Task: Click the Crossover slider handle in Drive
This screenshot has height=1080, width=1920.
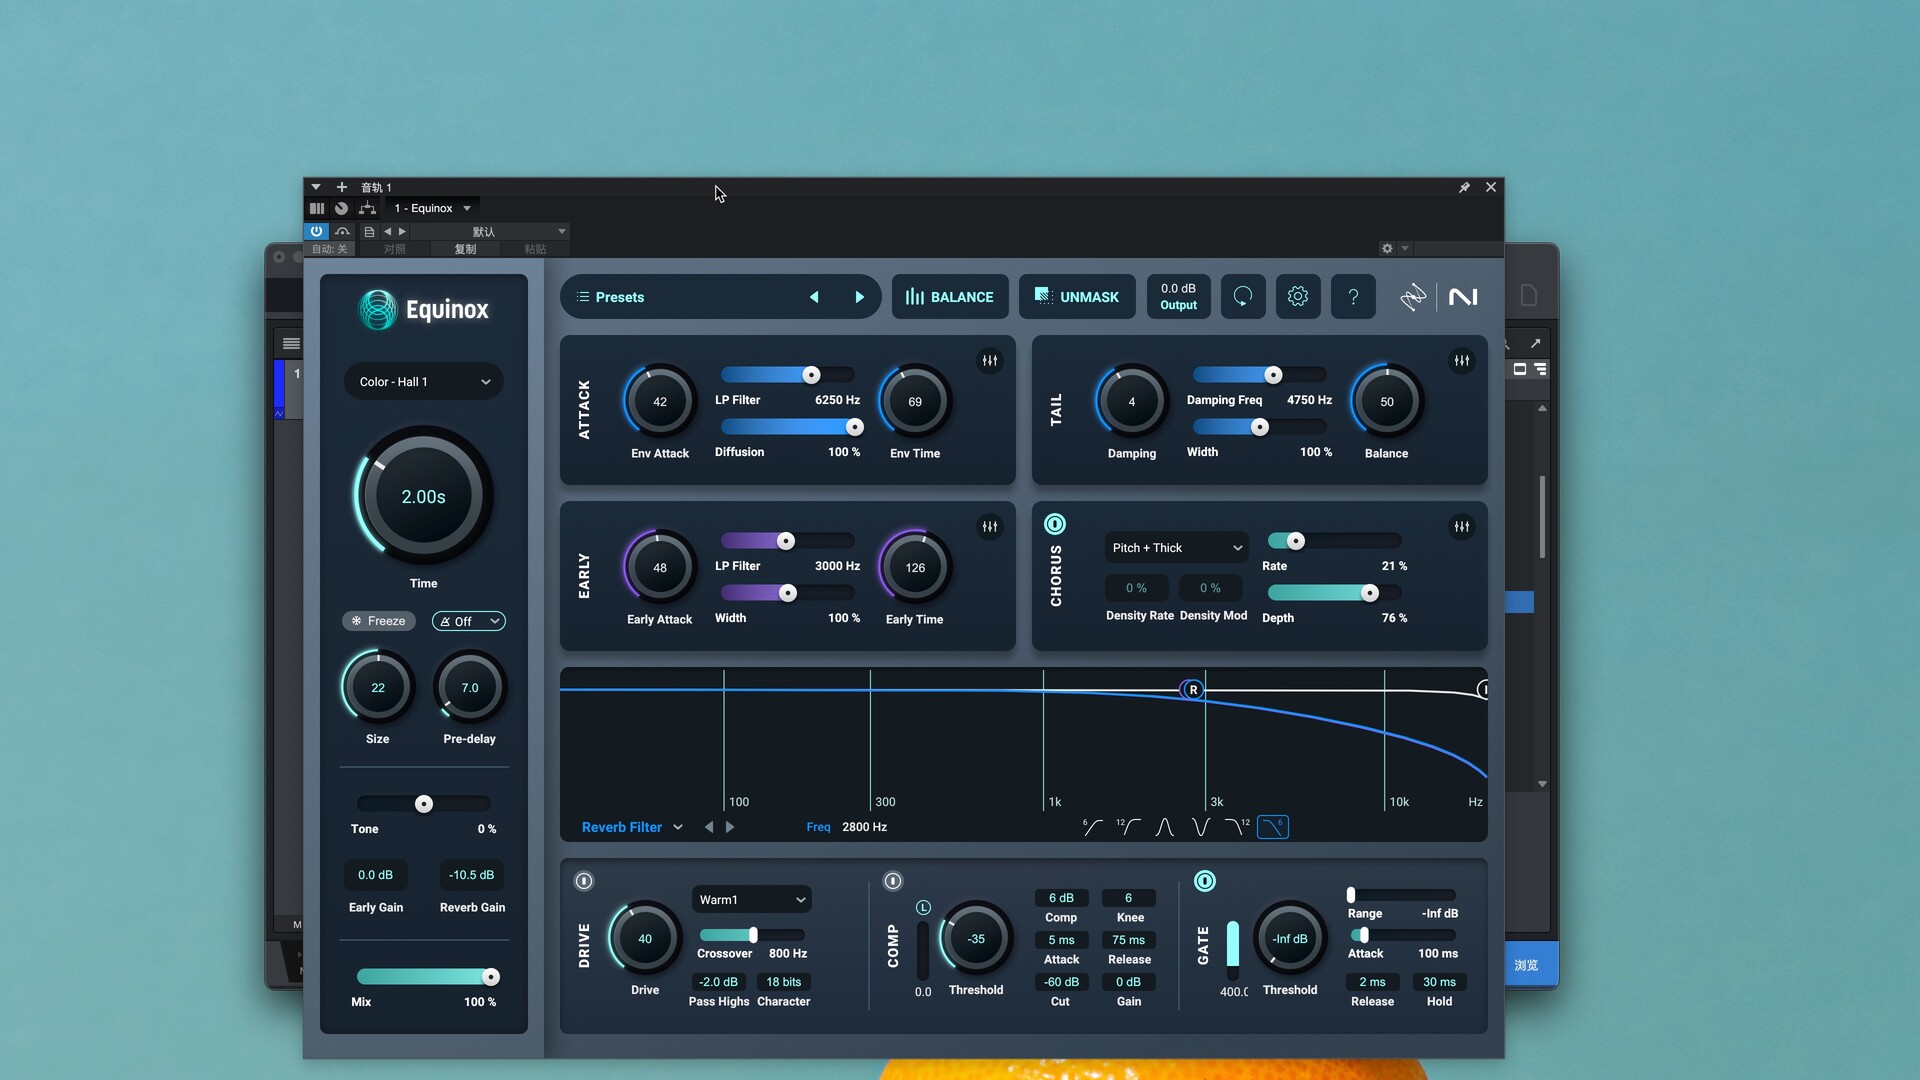Action: [x=753, y=936]
